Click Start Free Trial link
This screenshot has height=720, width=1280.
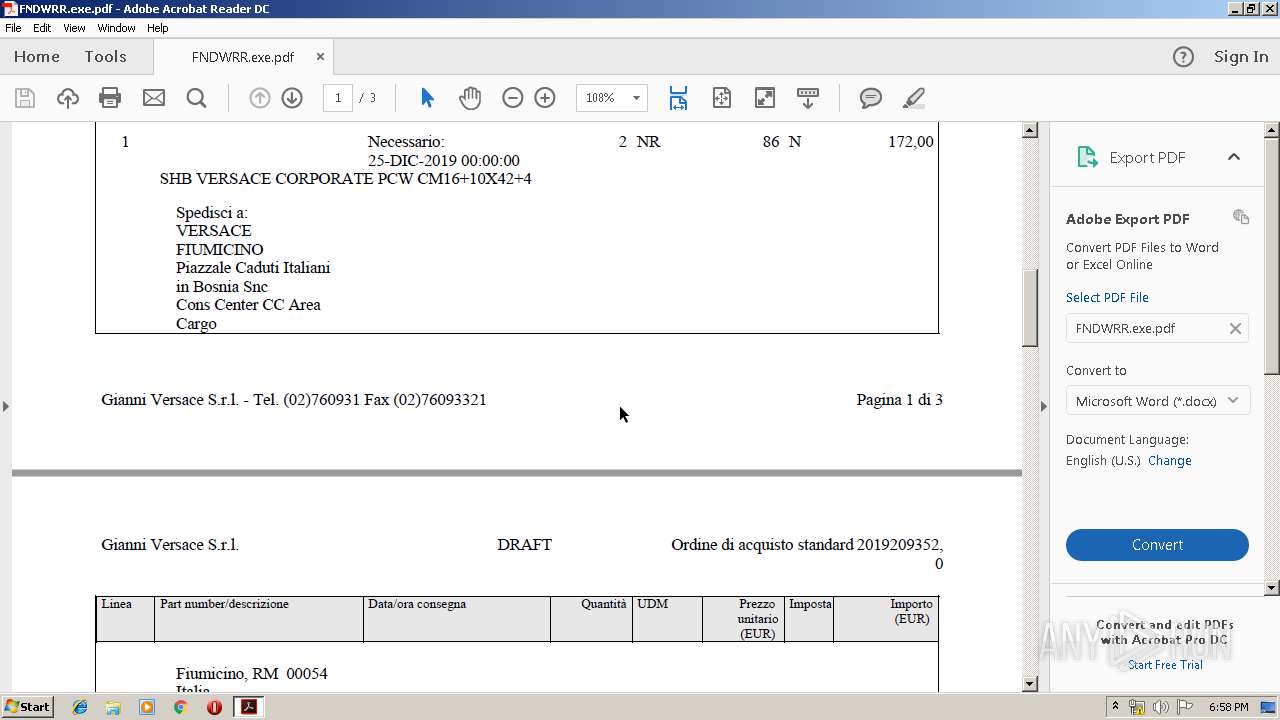(1165, 665)
